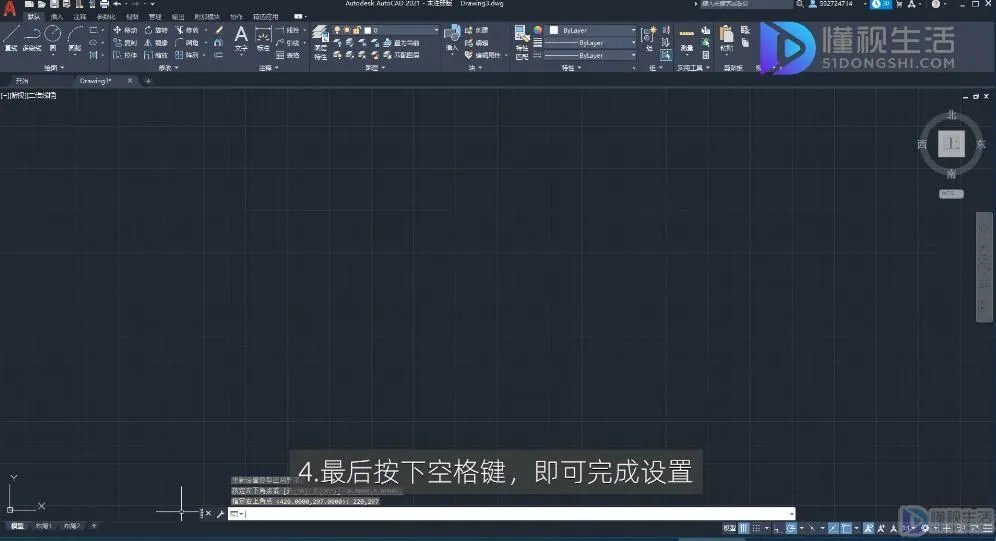Expand the 修改 (Modify) panel
Image resolution: width=996 pixels, height=541 pixels.
[x=167, y=67]
